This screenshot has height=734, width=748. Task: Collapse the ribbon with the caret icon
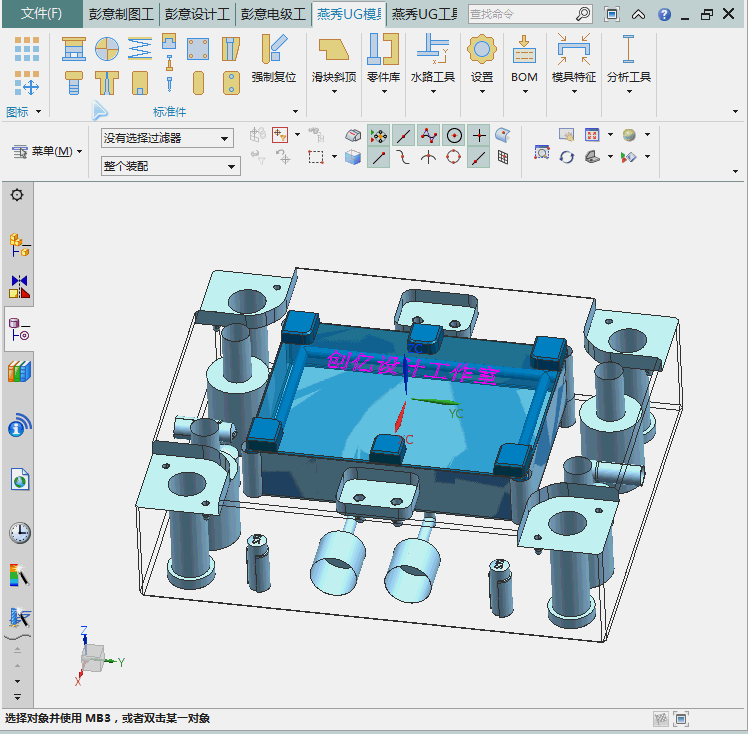point(638,14)
